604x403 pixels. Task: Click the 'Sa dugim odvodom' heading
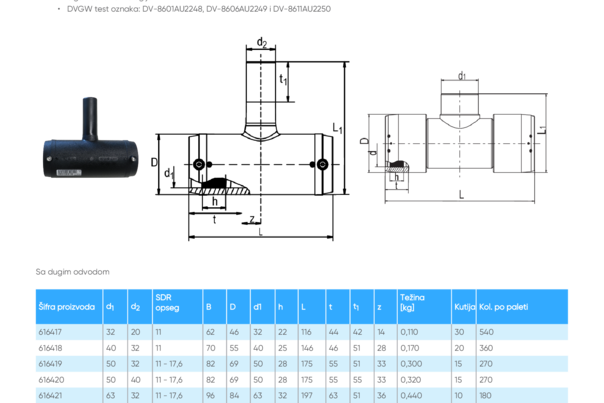coord(72,272)
